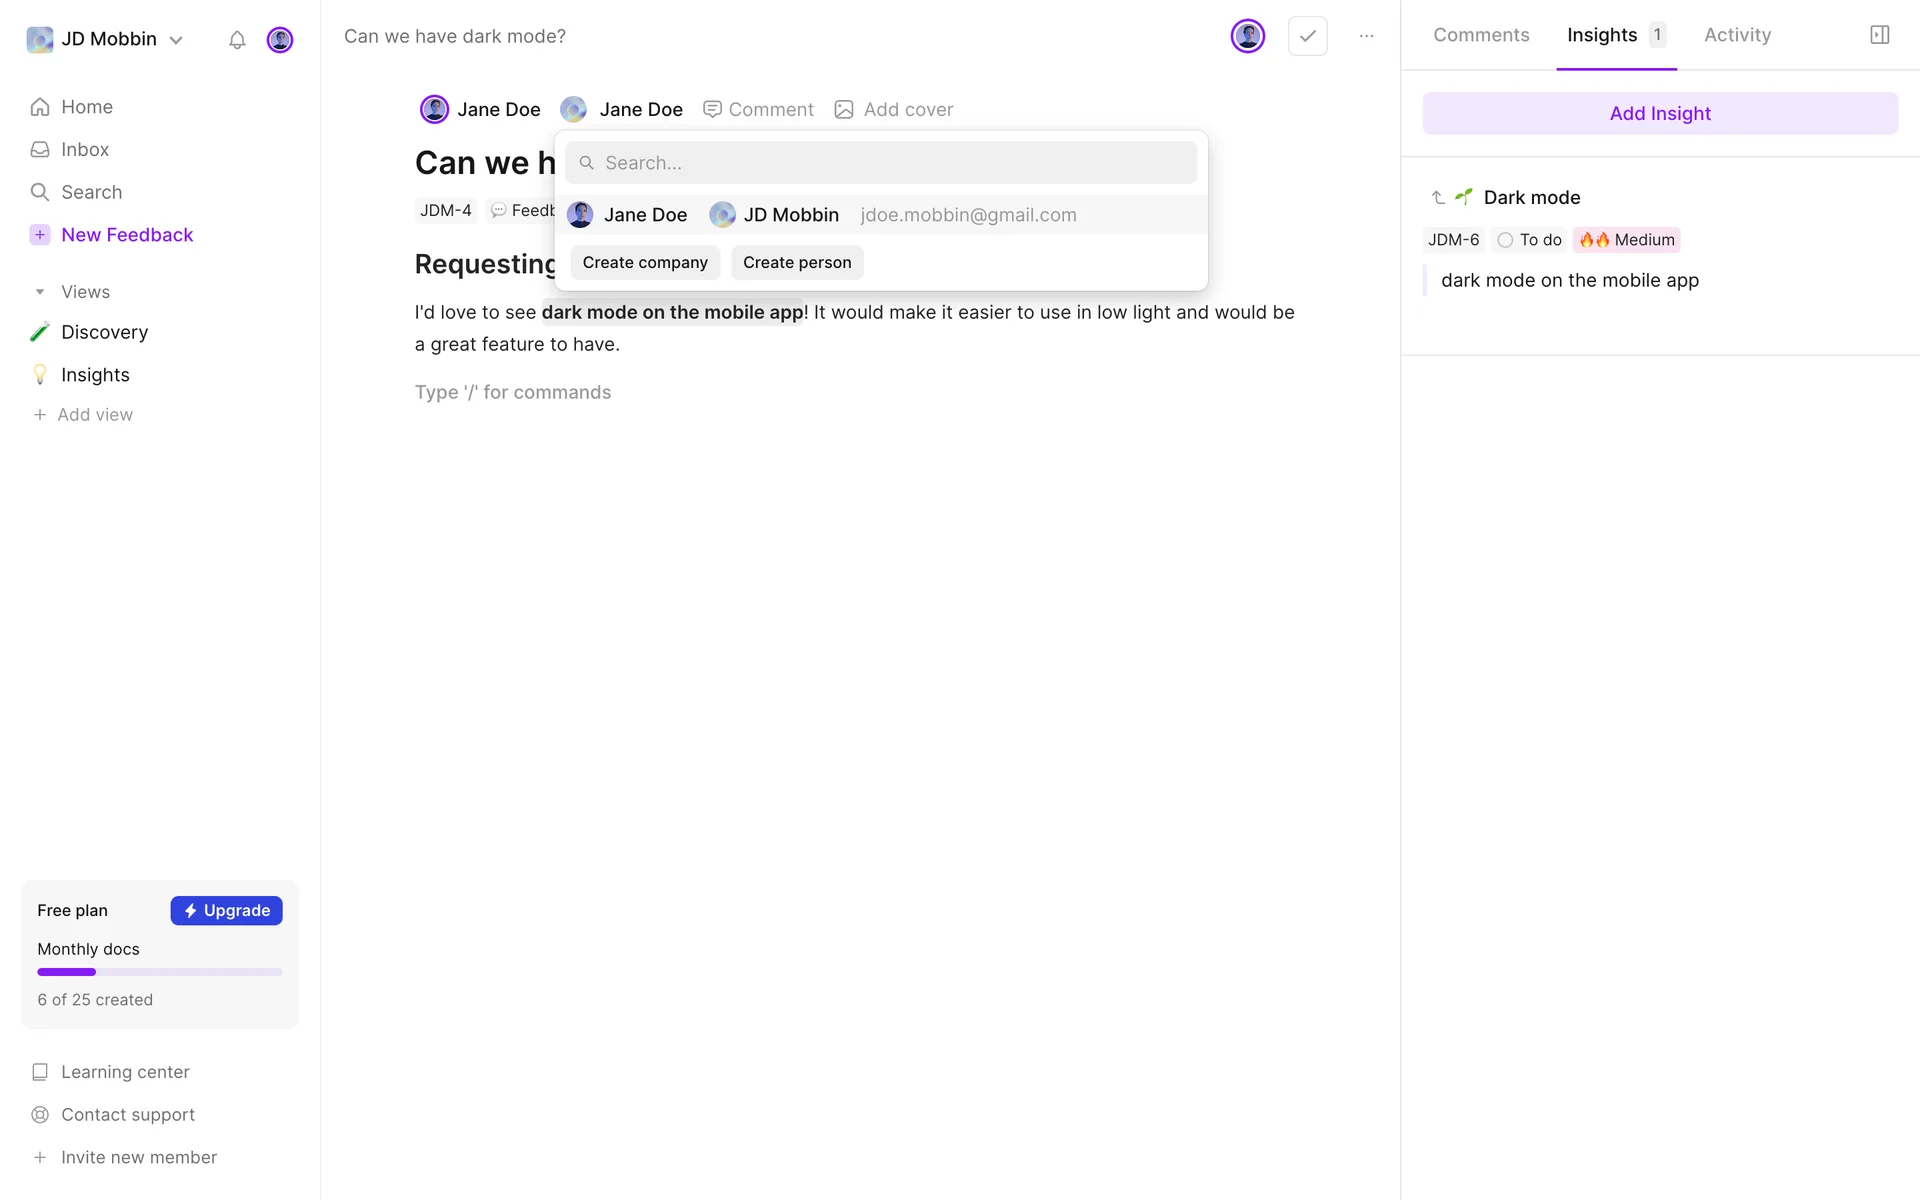Click the Add cover image icon
1920x1200 pixels.
point(844,110)
